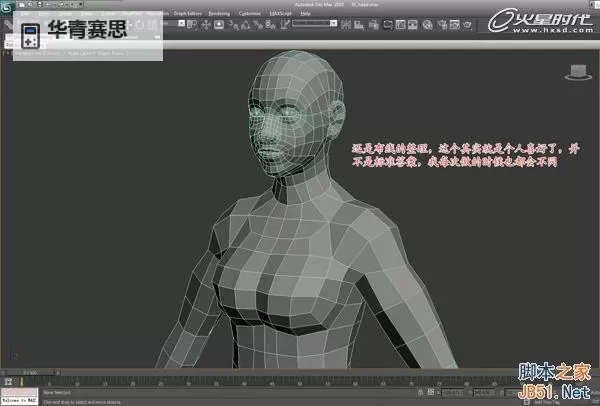Open Edit Named Selection Sets
Screen dimensions: 600x406
(x=285, y=25)
